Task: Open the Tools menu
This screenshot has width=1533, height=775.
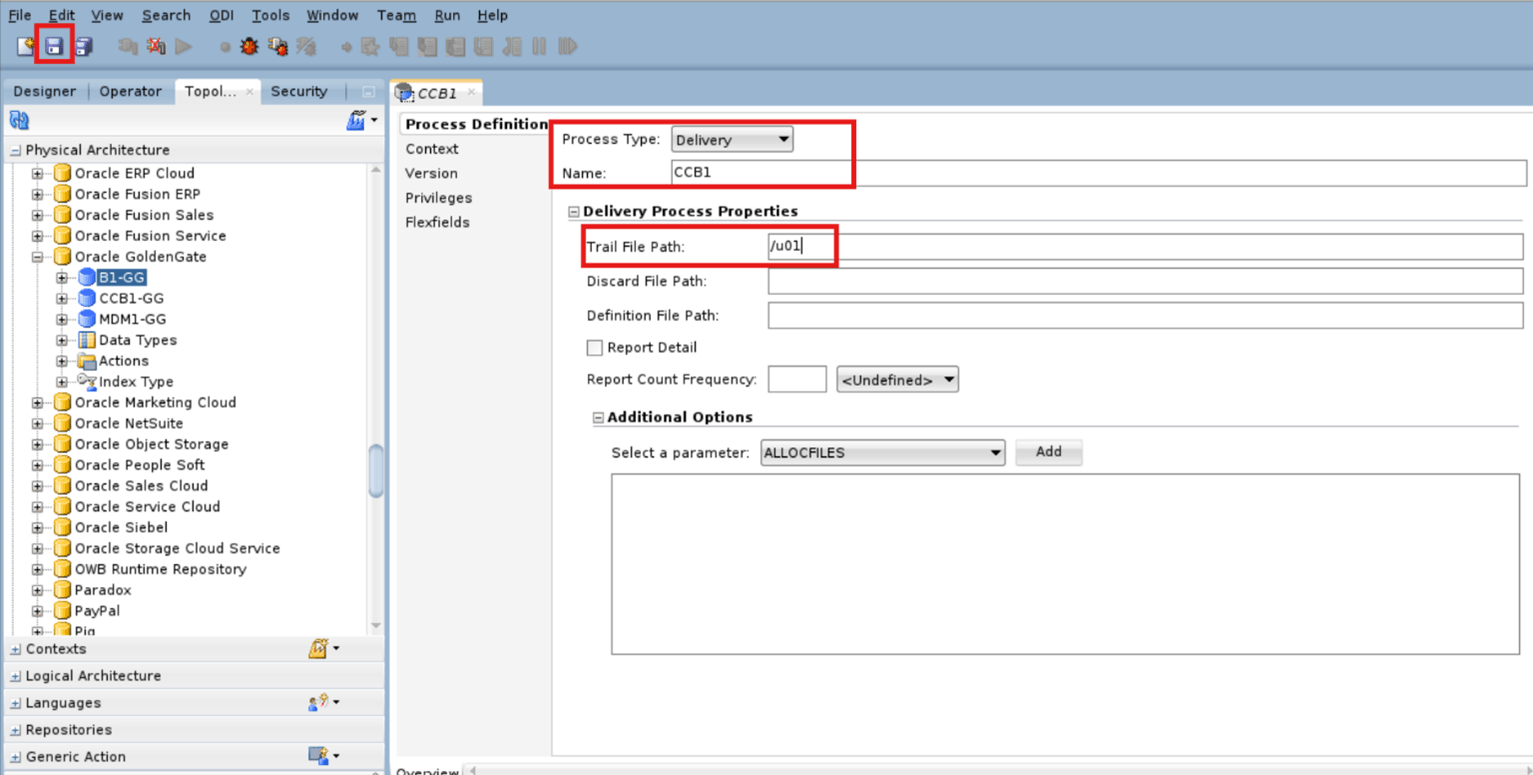Action: pyautogui.click(x=269, y=15)
